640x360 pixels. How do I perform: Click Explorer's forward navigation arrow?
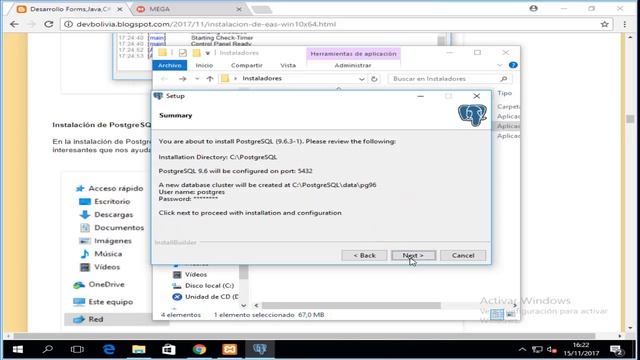tap(182, 79)
